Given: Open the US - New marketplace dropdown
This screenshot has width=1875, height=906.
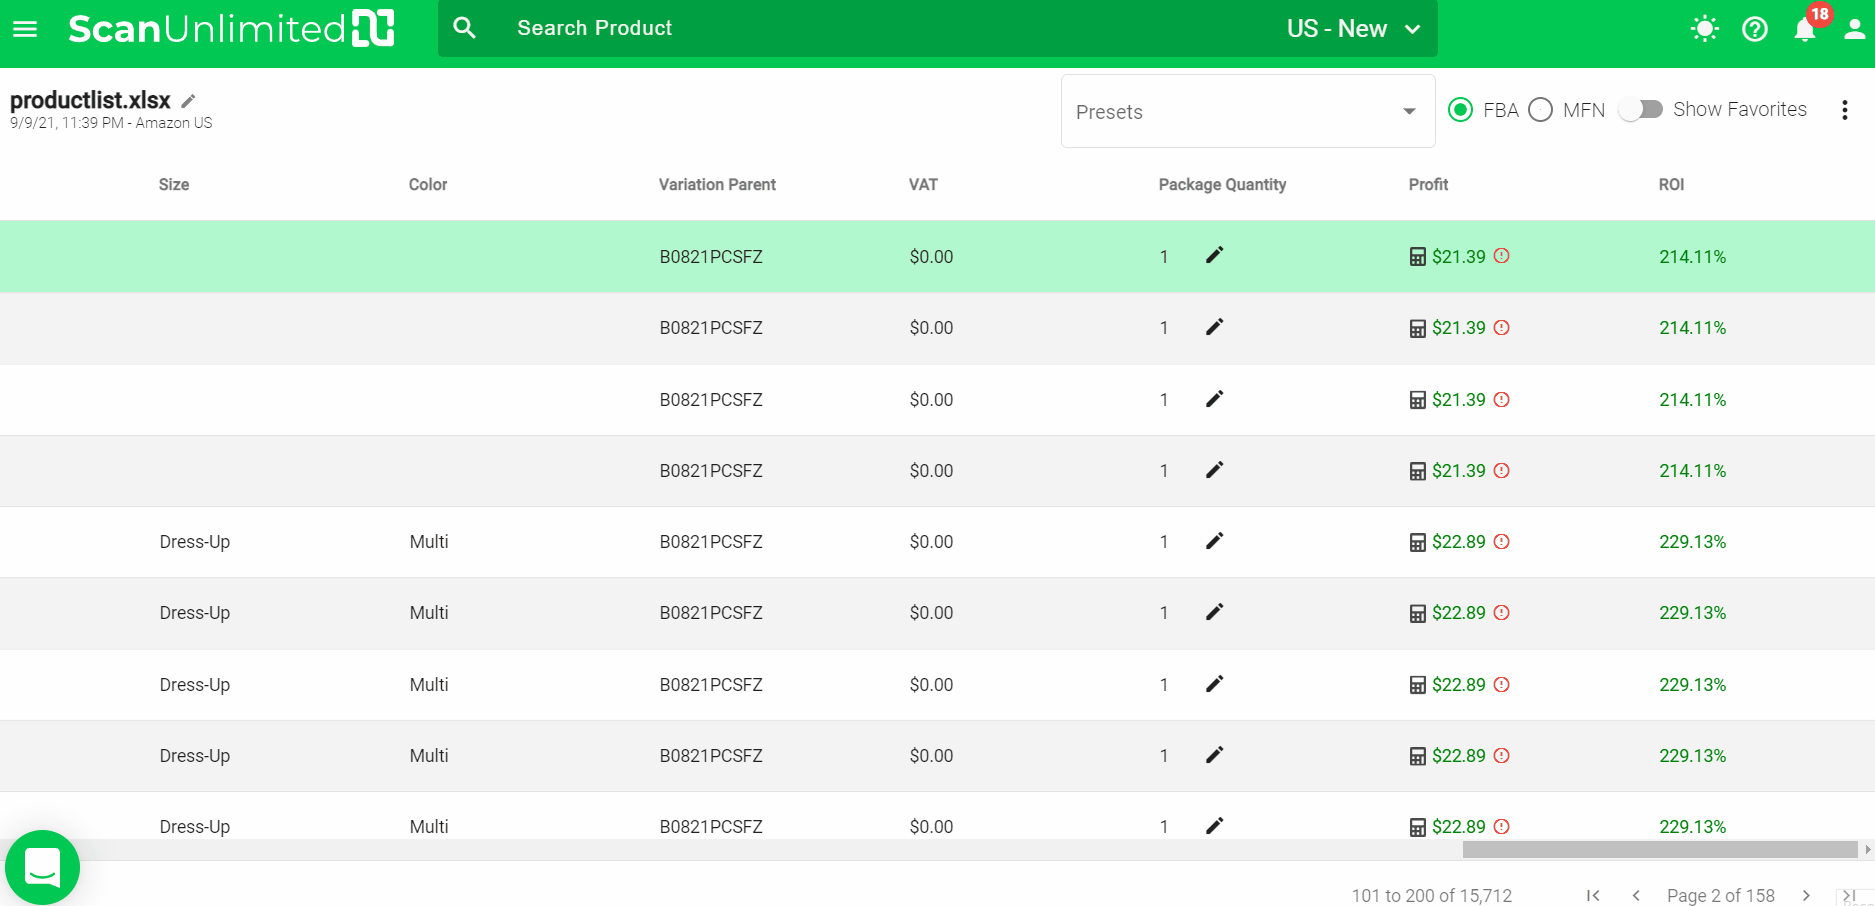Looking at the screenshot, I should [1353, 29].
